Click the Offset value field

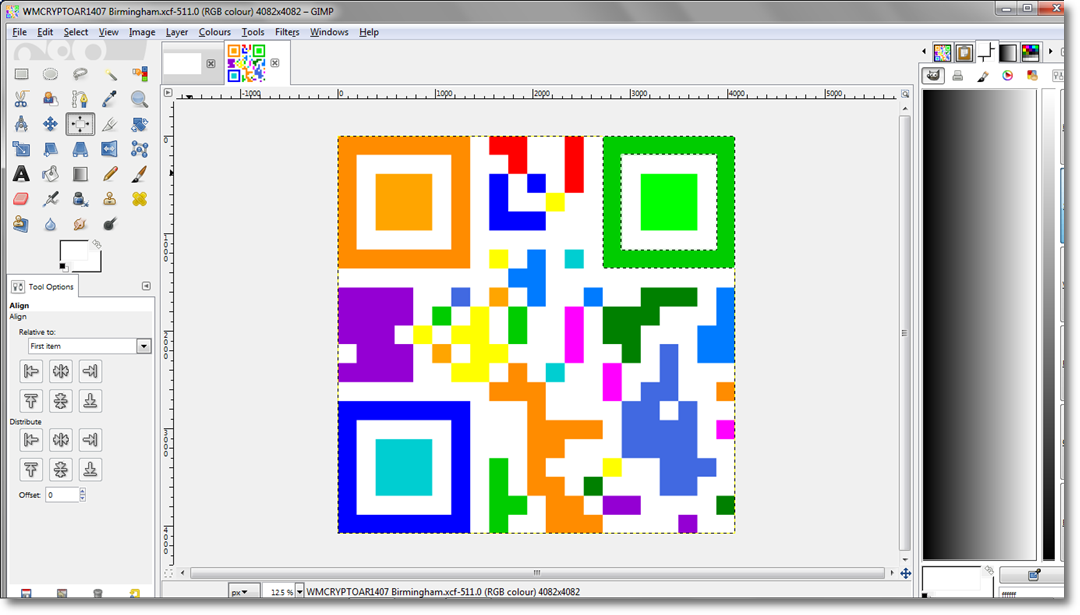(x=62, y=494)
